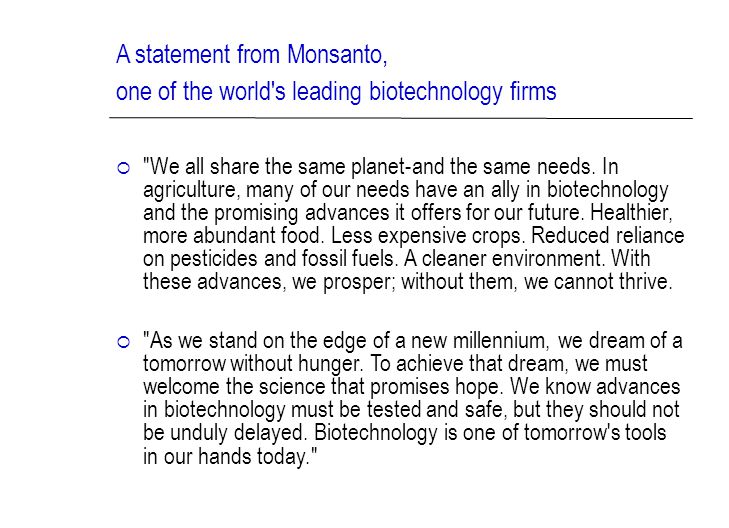This screenshot has height=528, width=729.
Task: Click the line starting '"We all share the same planet'
Action: tap(381, 166)
